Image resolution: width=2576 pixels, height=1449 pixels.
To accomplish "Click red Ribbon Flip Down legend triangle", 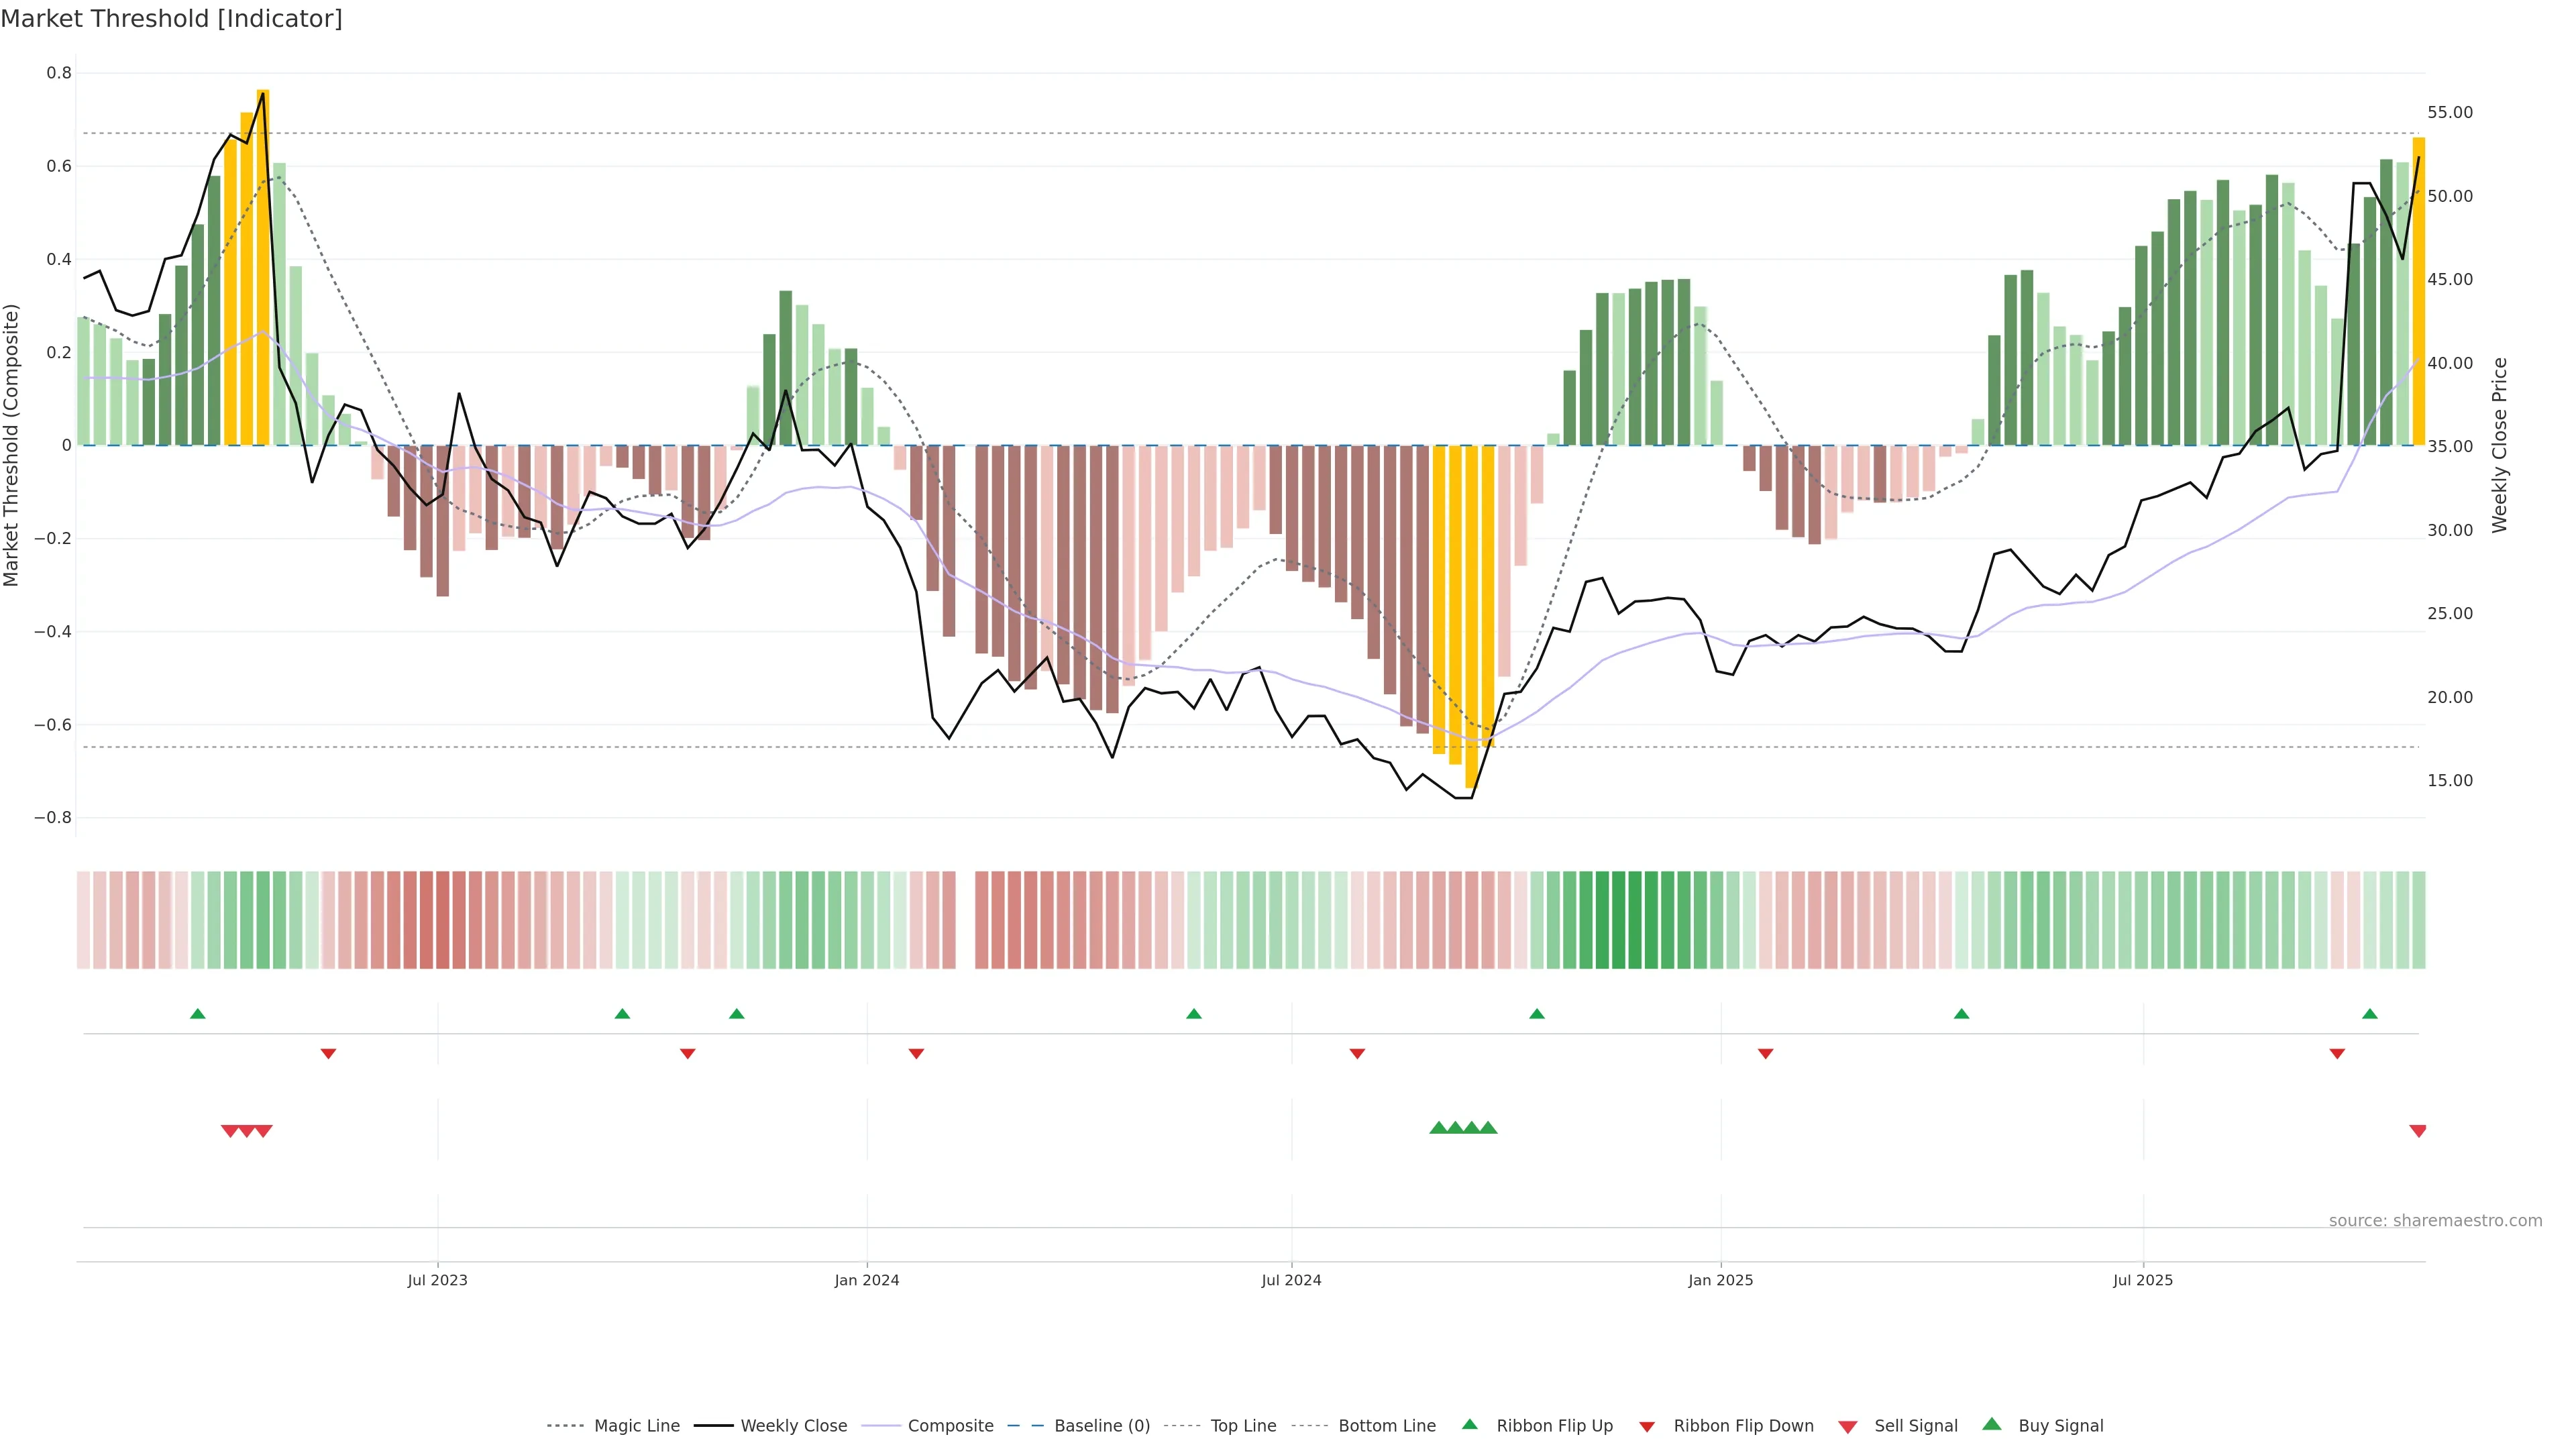I will click(x=1647, y=1427).
